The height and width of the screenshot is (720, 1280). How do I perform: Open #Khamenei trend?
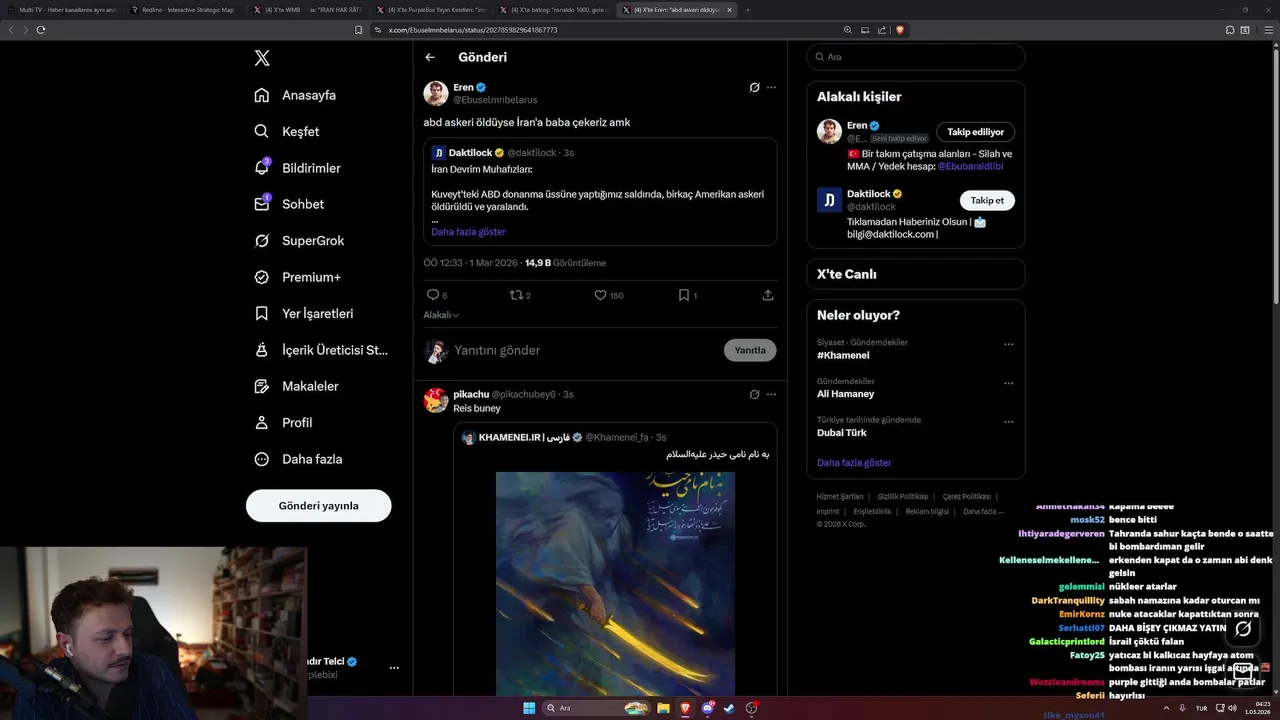843,355
